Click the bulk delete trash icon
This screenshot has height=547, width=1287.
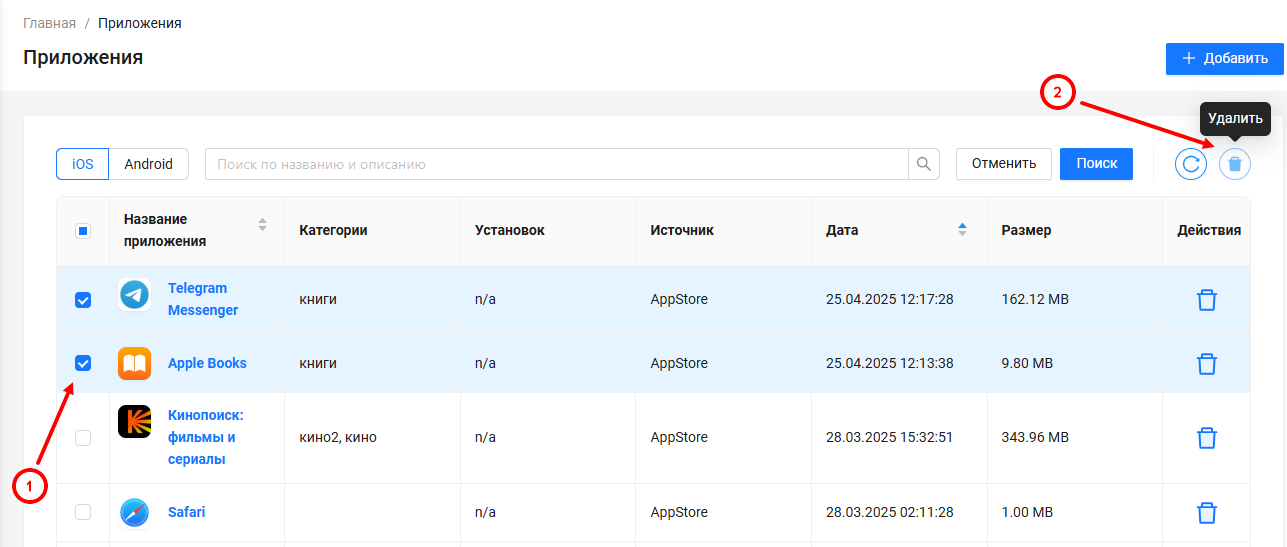pyautogui.click(x=1235, y=164)
